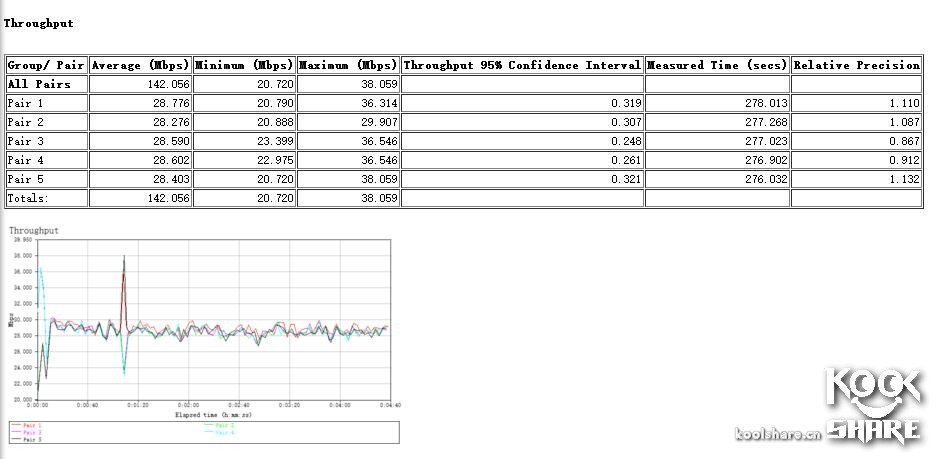Select Pair 4 relative precision 0.912
This screenshot has width=937, height=459.
click(x=905, y=160)
